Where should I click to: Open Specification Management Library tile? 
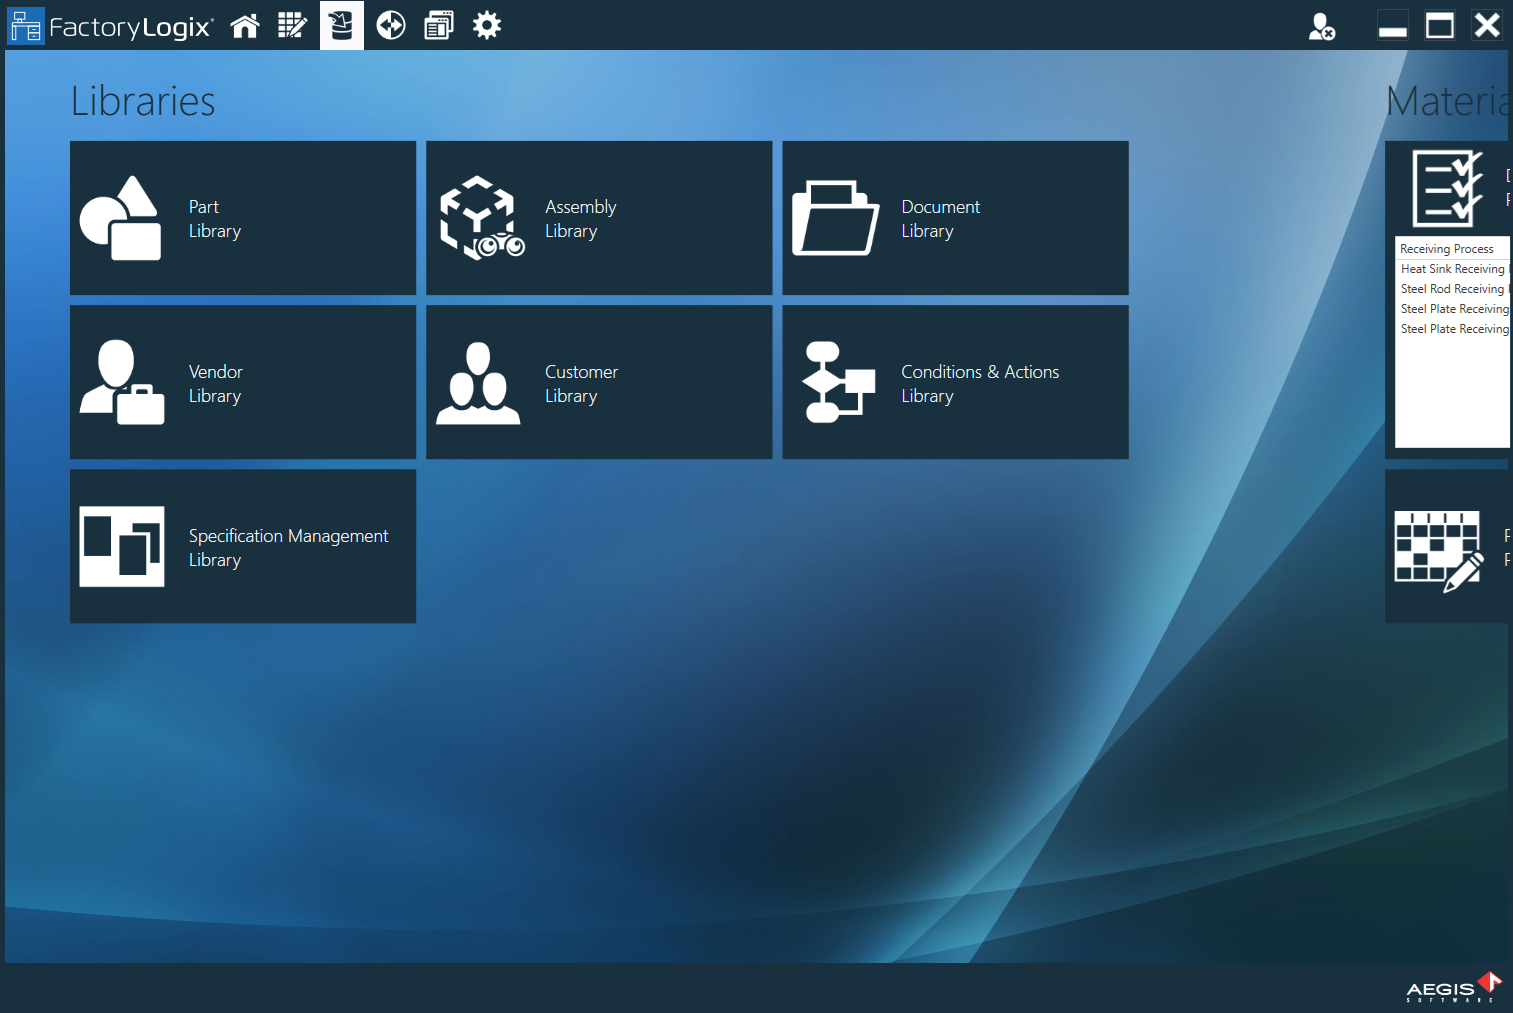pyautogui.click(x=243, y=546)
